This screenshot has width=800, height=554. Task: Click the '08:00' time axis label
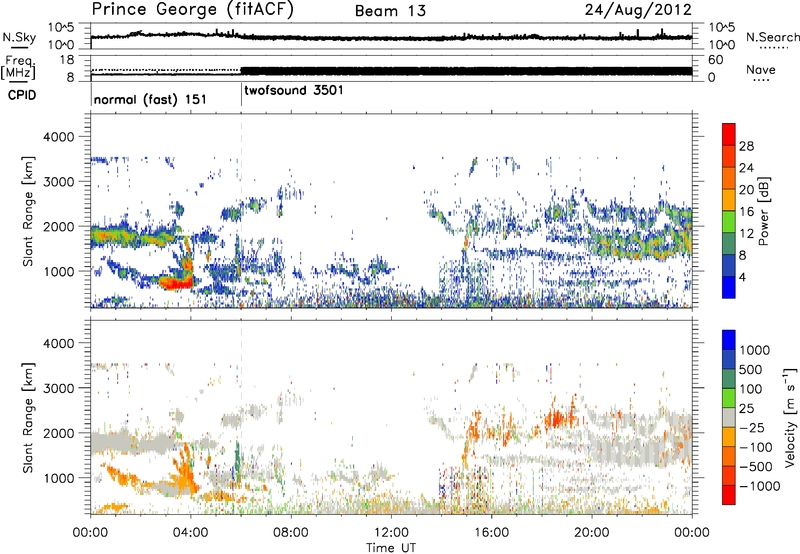(290, 533)
